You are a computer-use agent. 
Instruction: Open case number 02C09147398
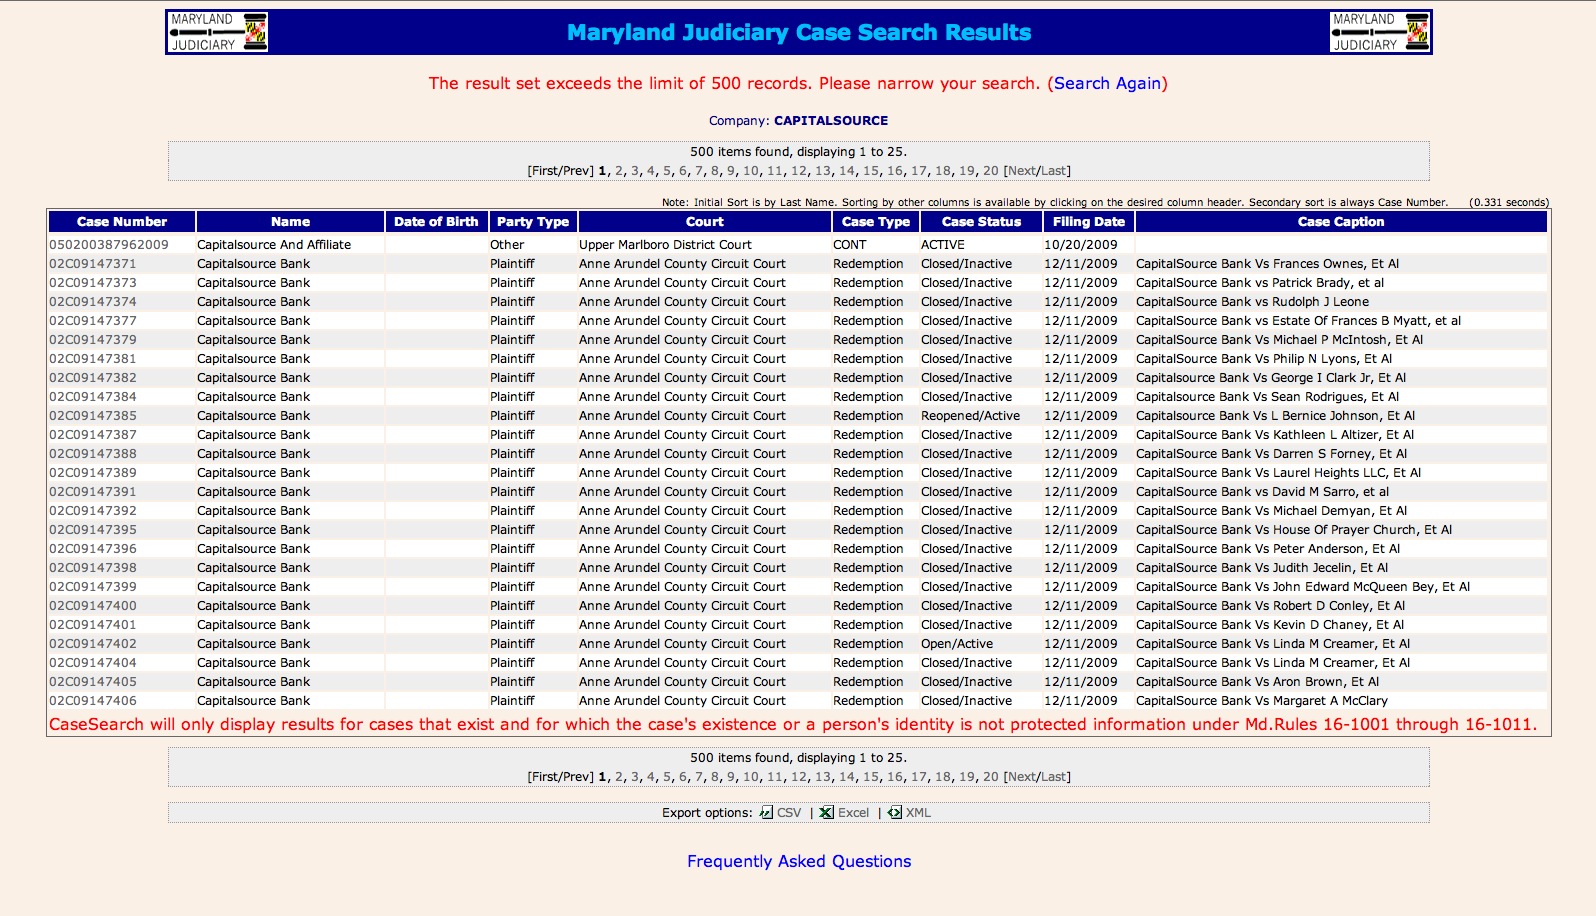pyautogui.click(x=93, y=568)
